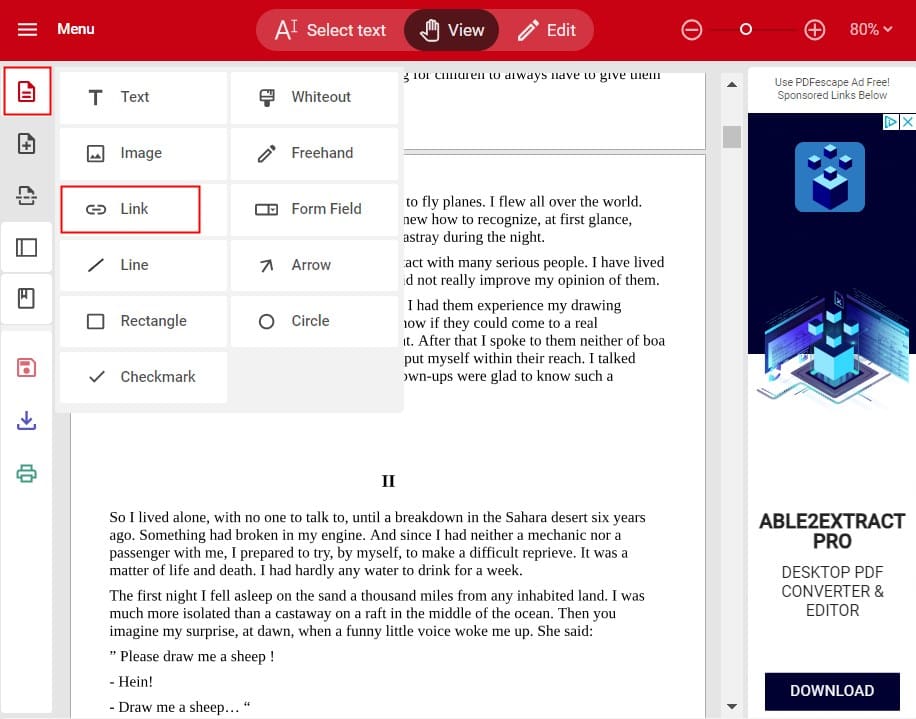Click the download arrow icon in sidebar
The height and width of the screenshot is (719, 916).
point(27,421)
